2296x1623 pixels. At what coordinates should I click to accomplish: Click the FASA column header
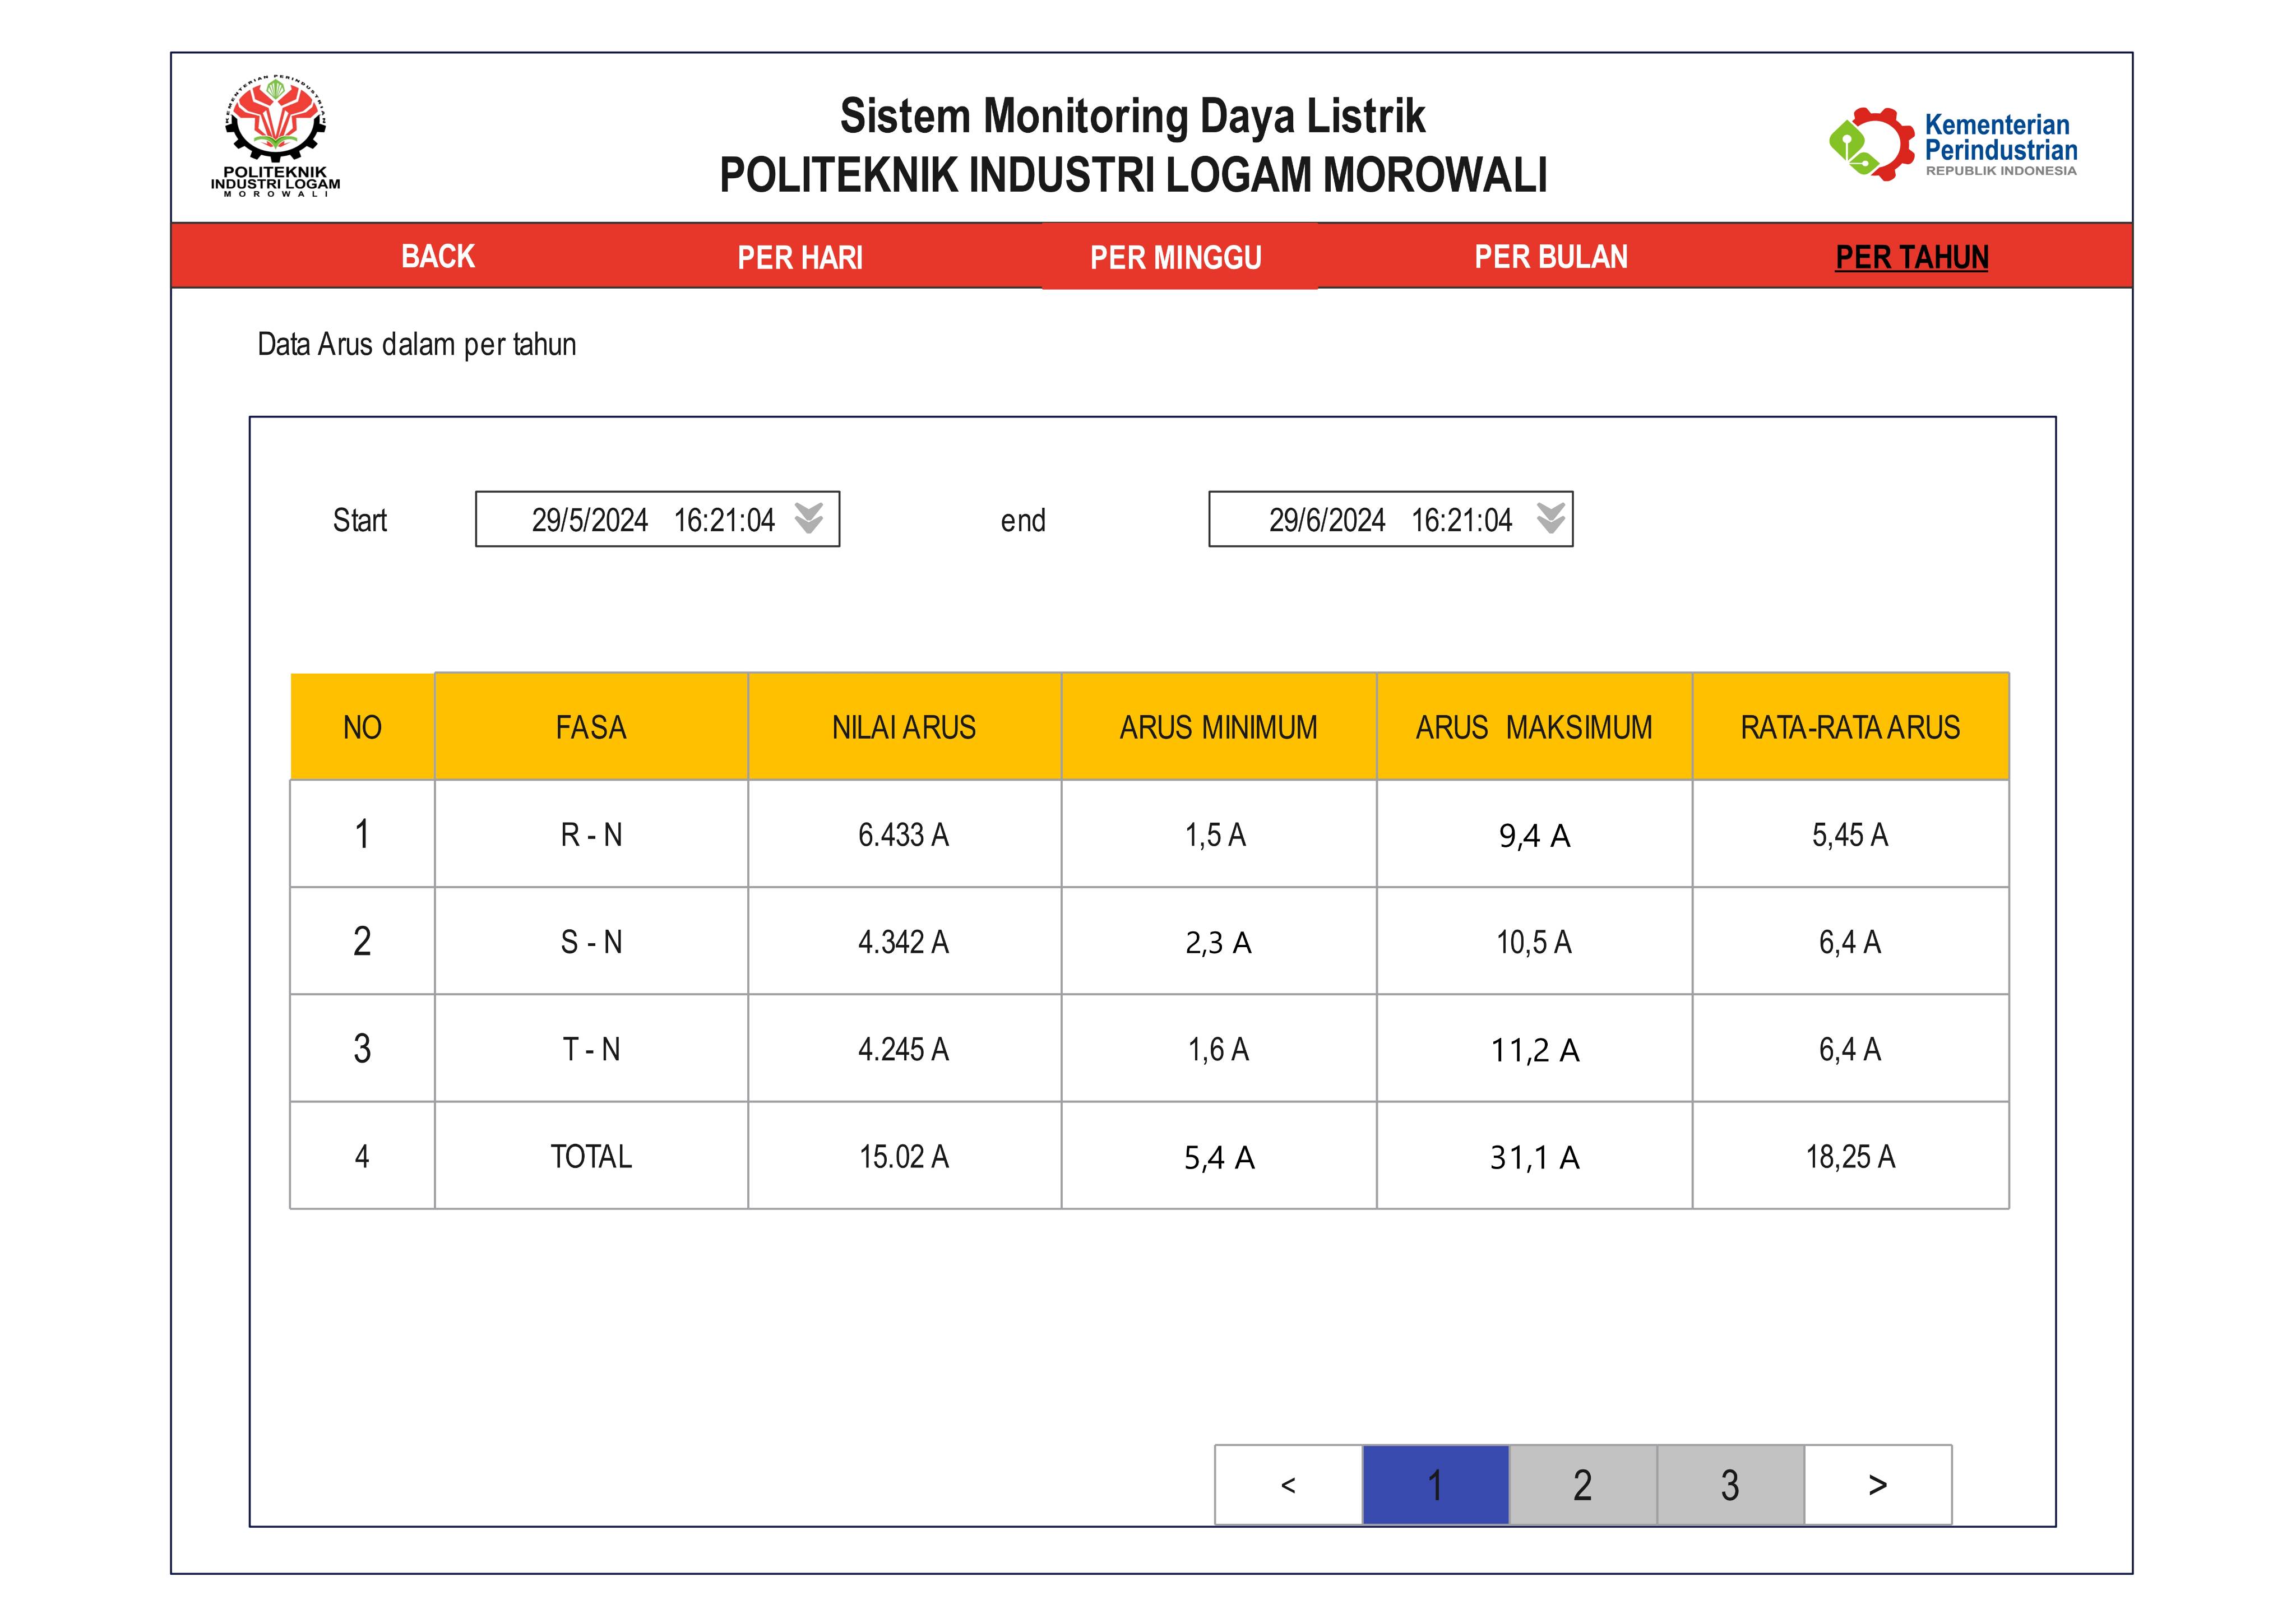[591, 727]
